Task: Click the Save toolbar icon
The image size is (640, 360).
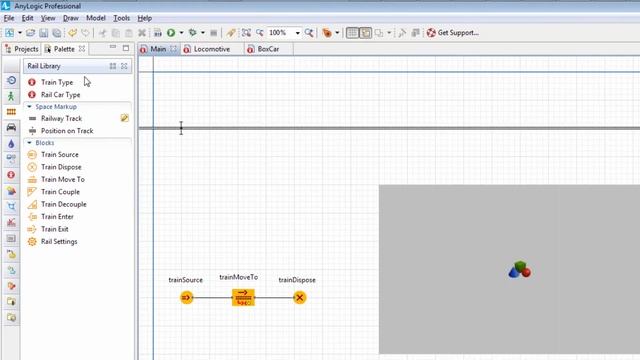Action: coord(44,33)
